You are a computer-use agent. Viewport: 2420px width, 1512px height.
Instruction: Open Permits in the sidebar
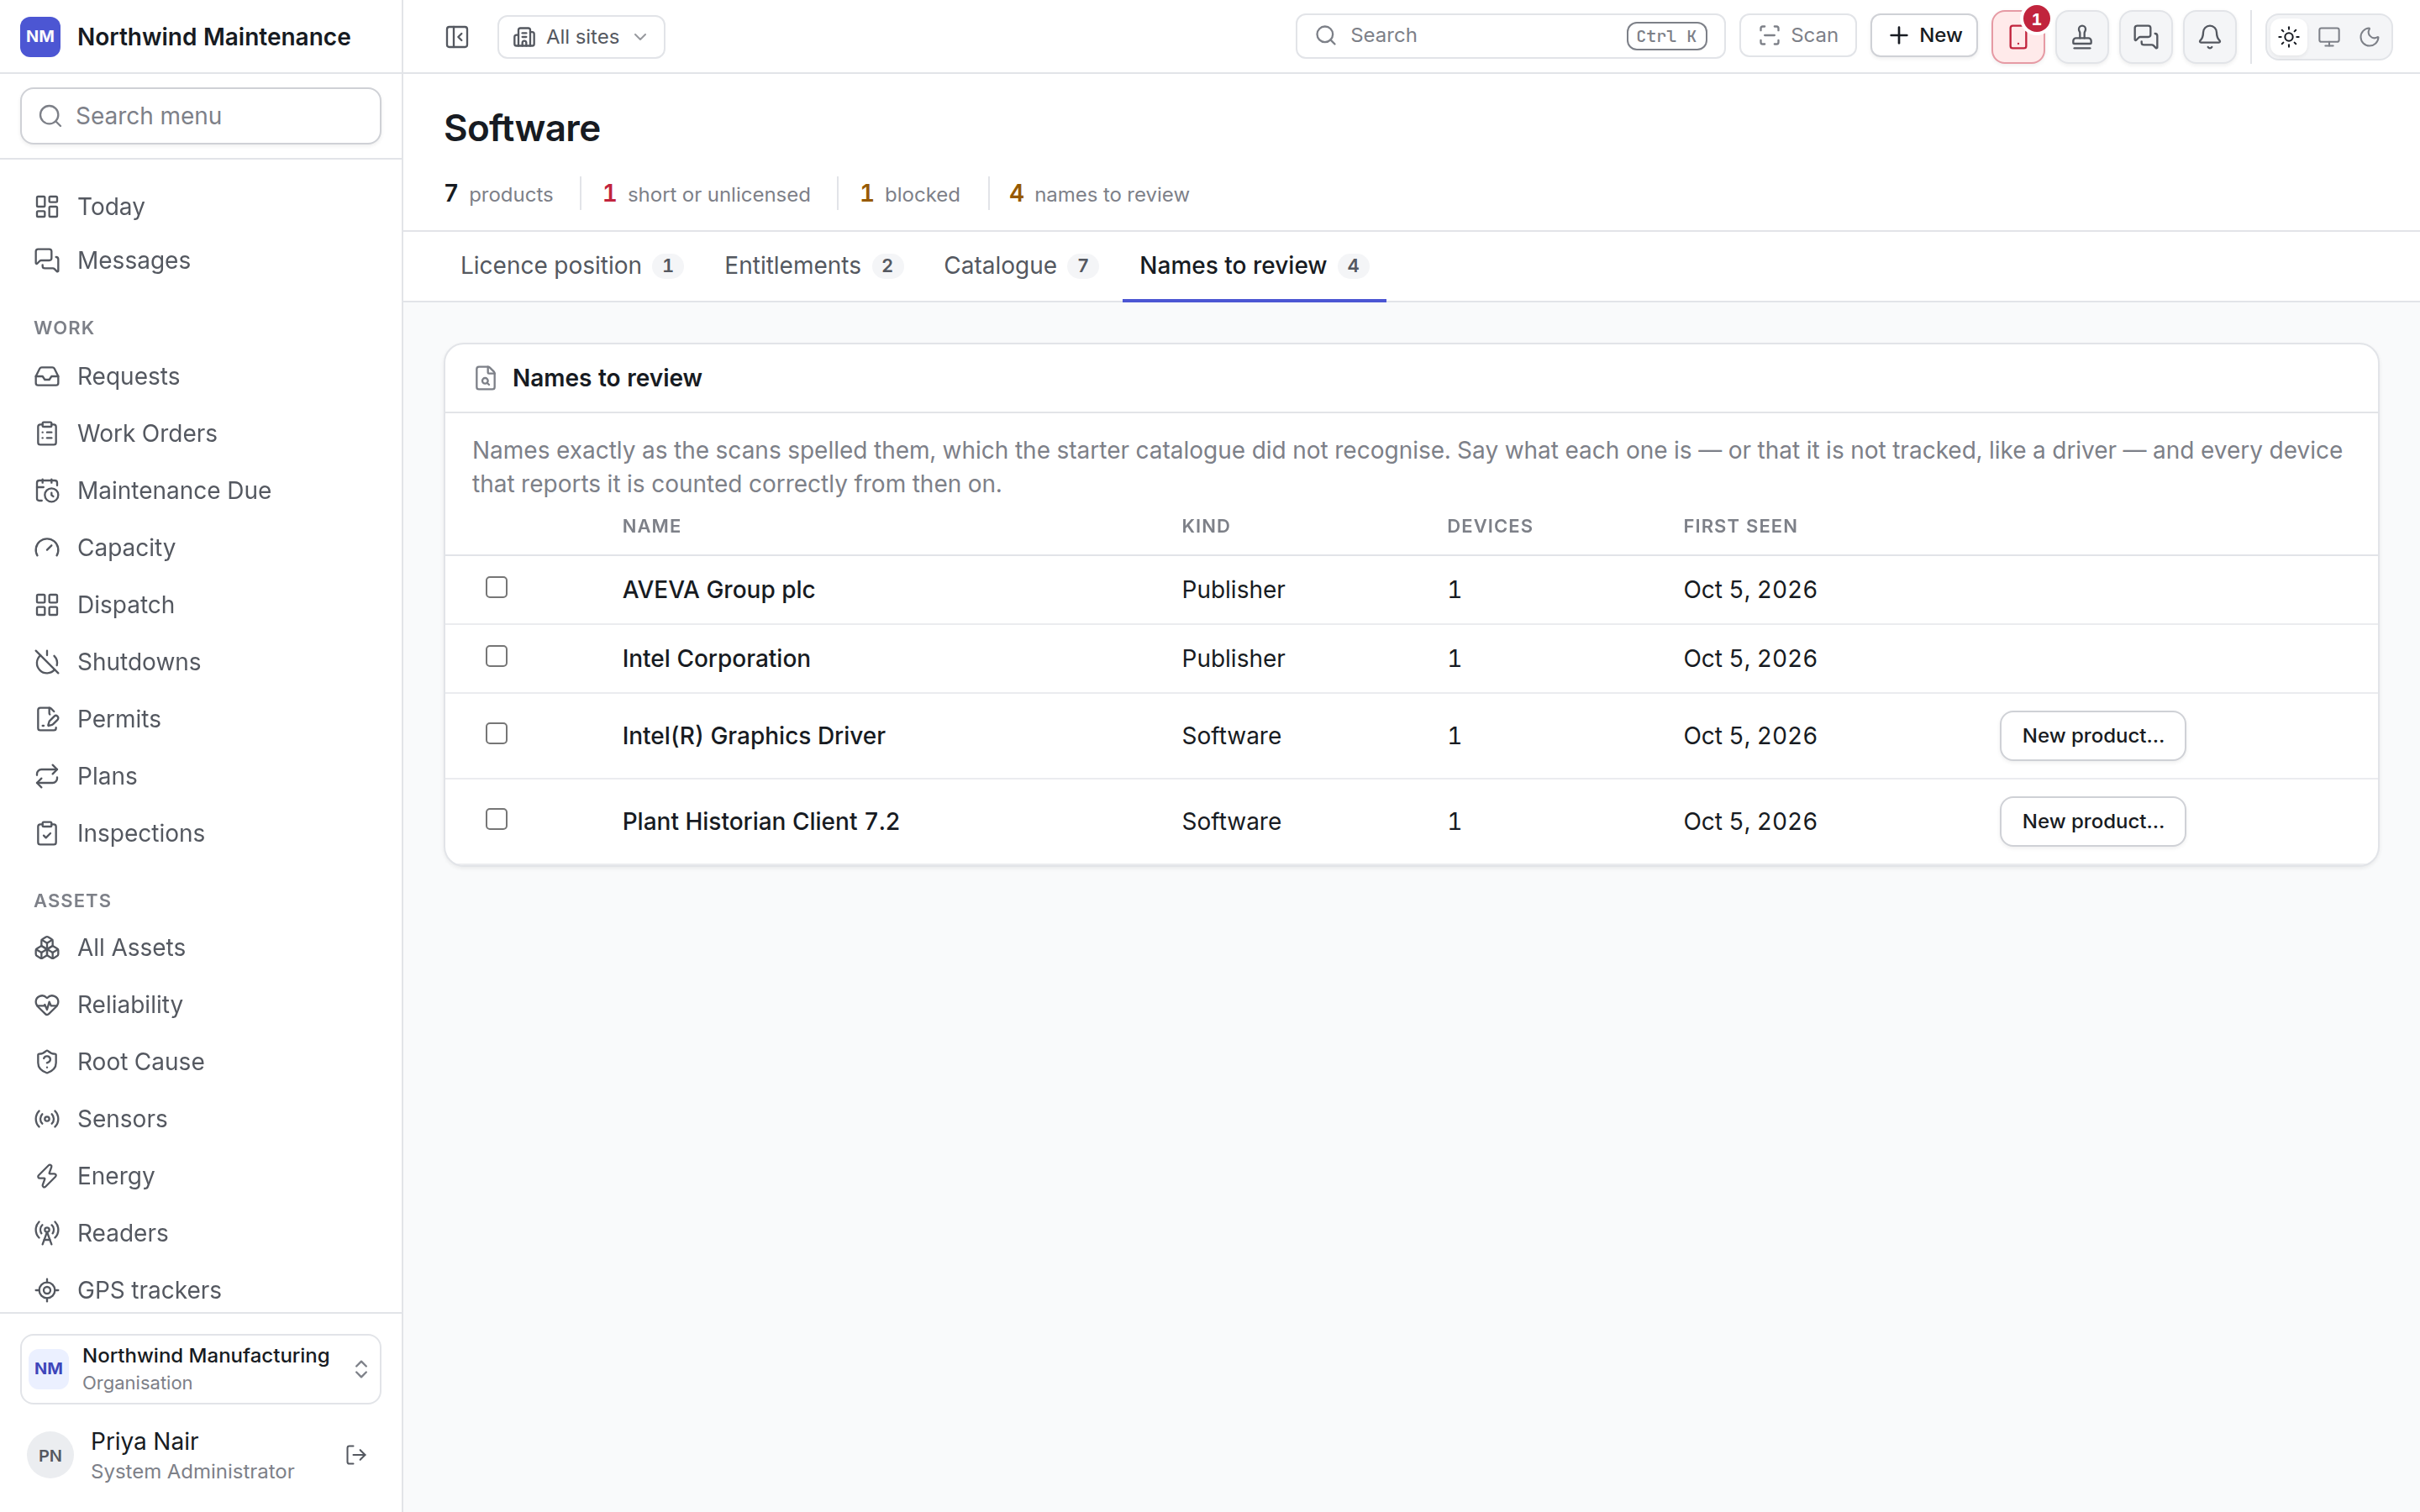(200, 719)
